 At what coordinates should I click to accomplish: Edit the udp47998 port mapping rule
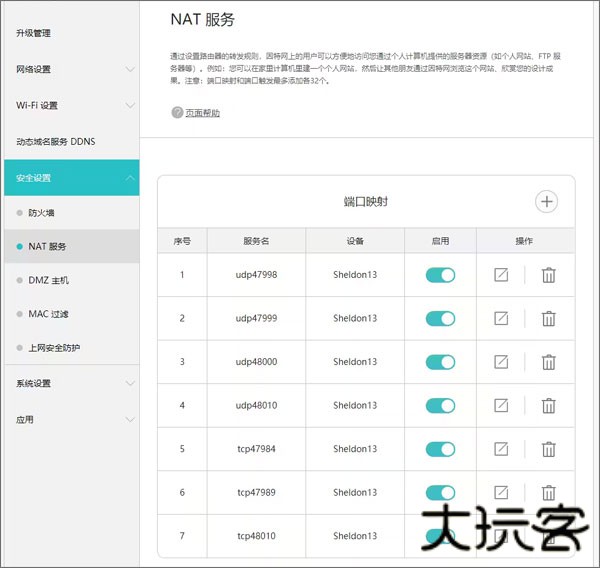[502, 275]
